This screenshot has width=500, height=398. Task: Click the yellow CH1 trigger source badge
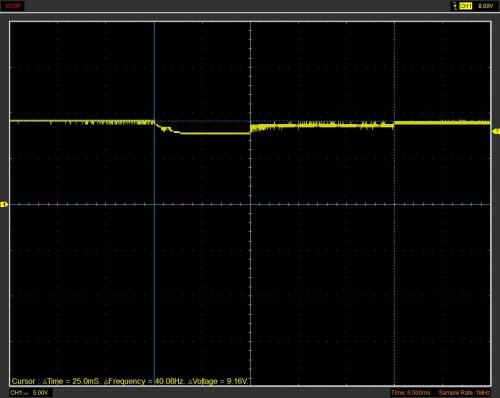(465, 6)
